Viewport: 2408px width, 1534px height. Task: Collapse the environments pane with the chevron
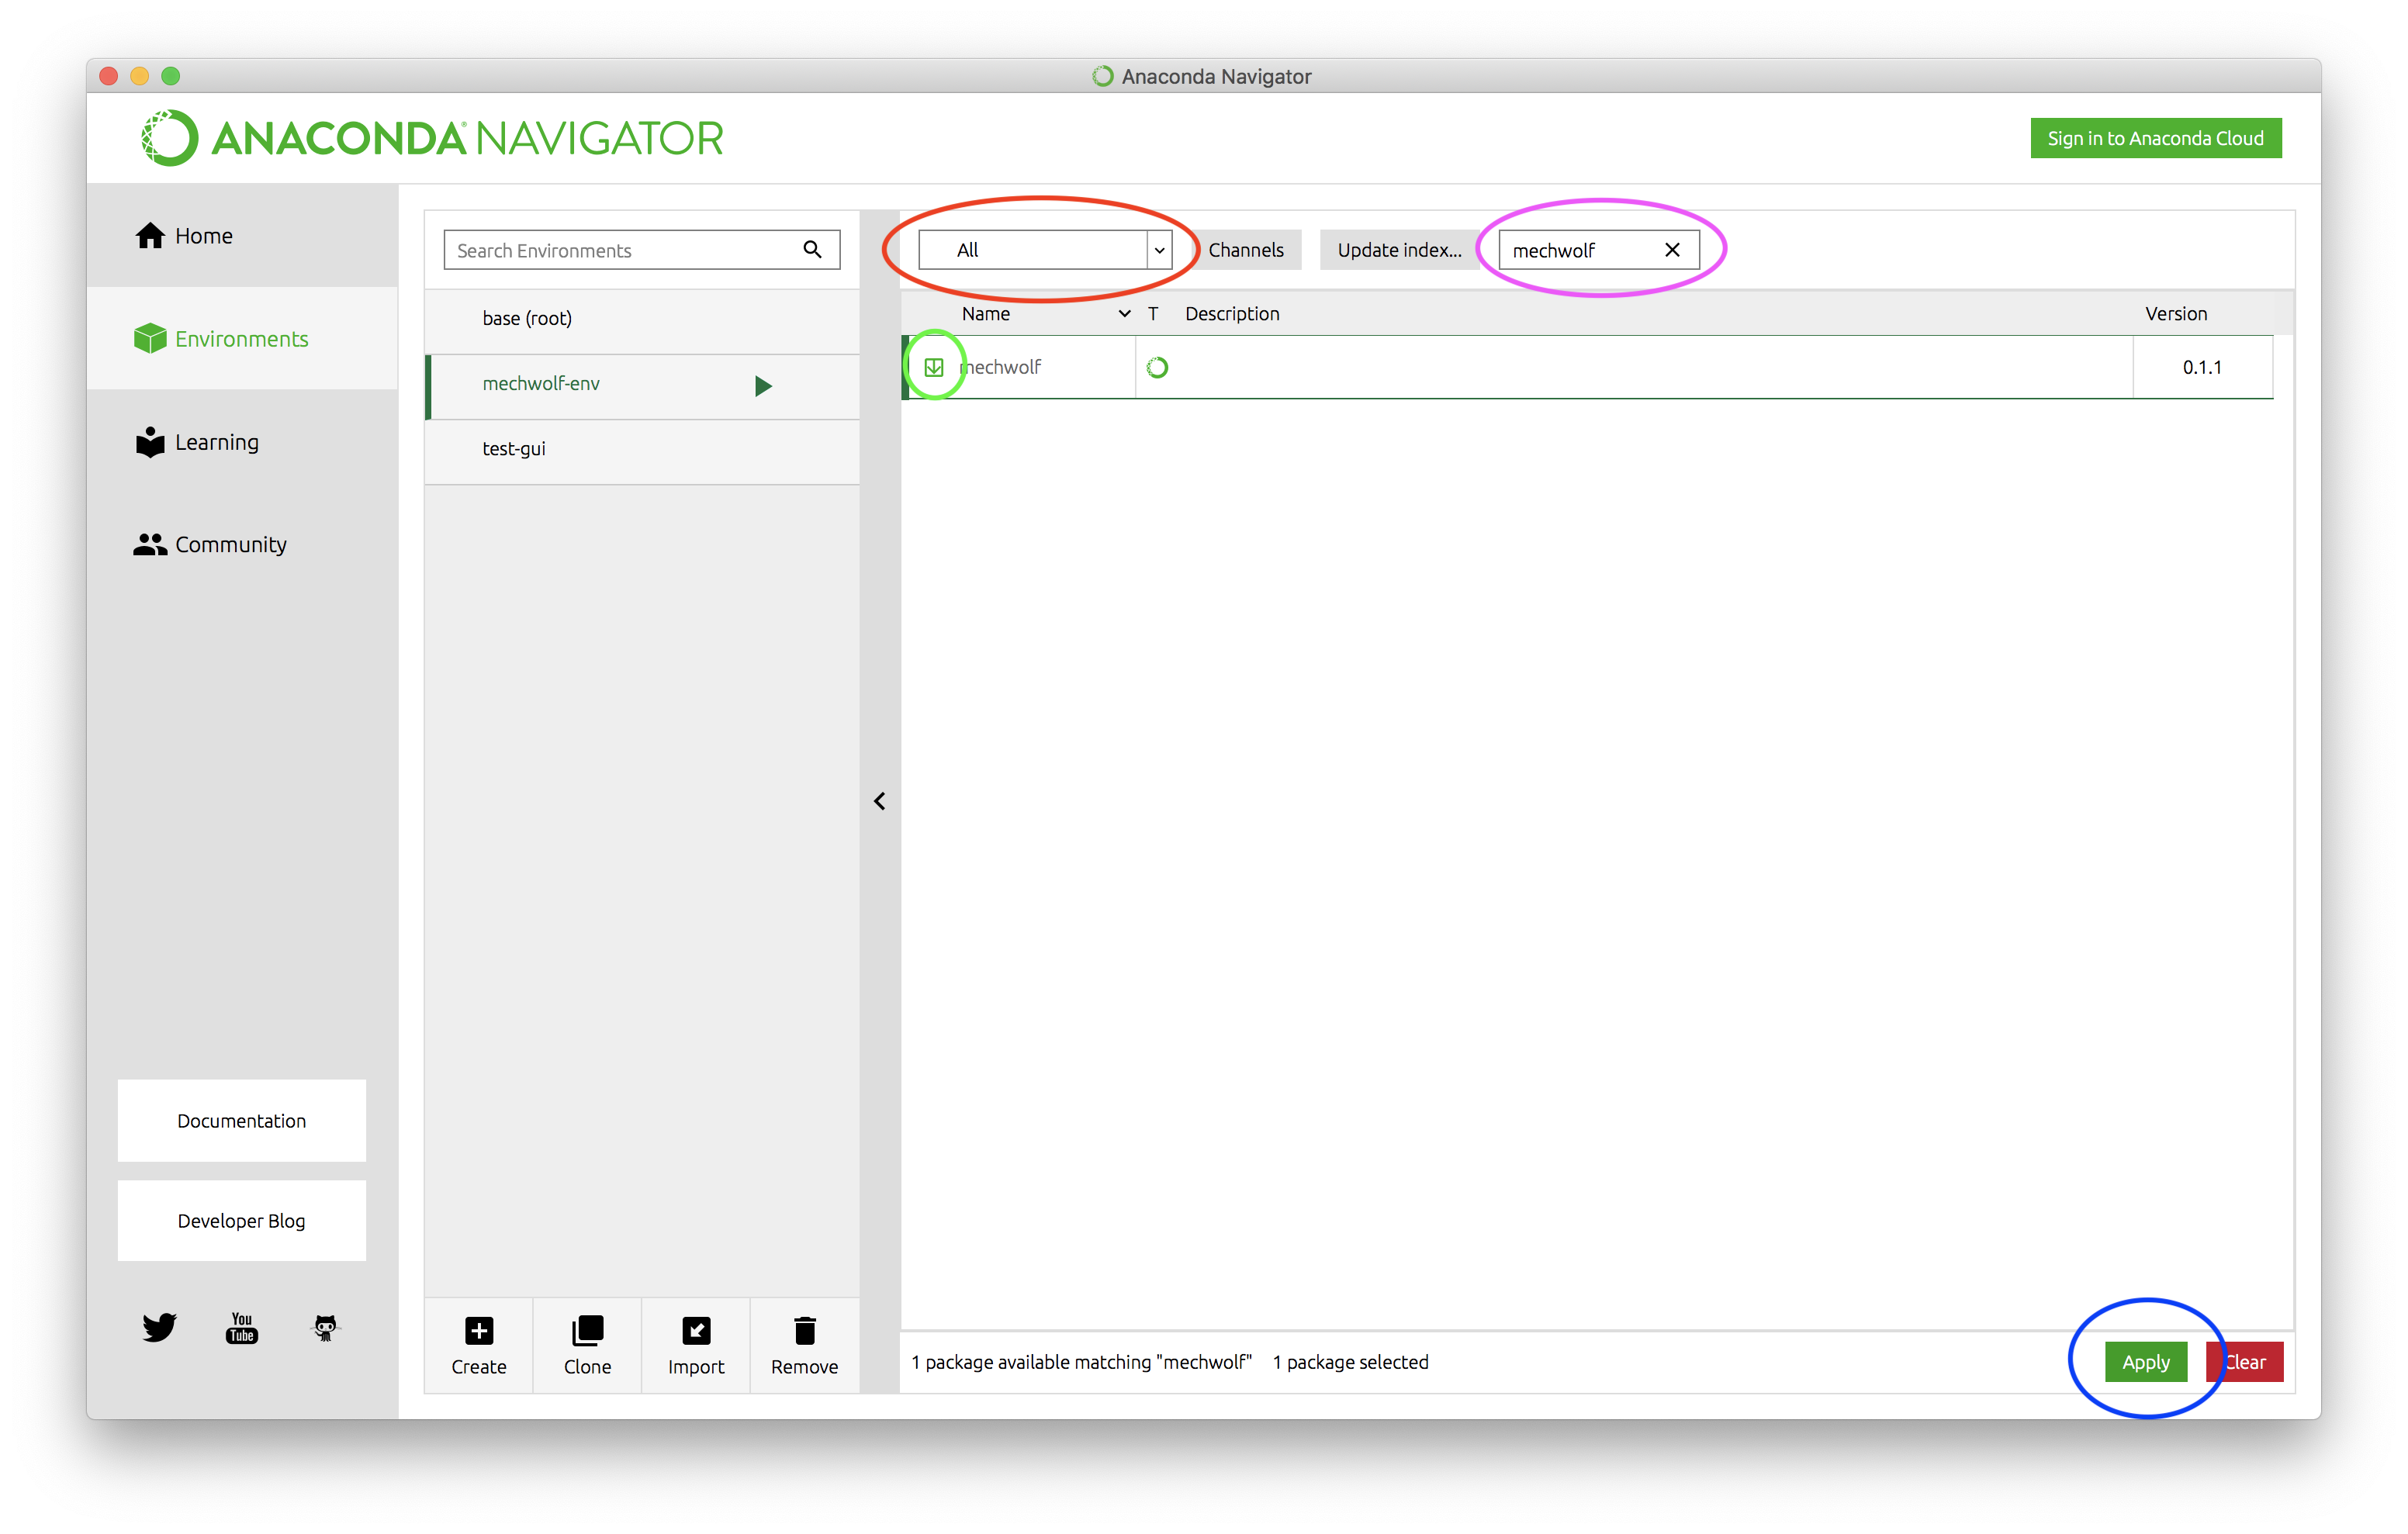click(x=879, y=801)
